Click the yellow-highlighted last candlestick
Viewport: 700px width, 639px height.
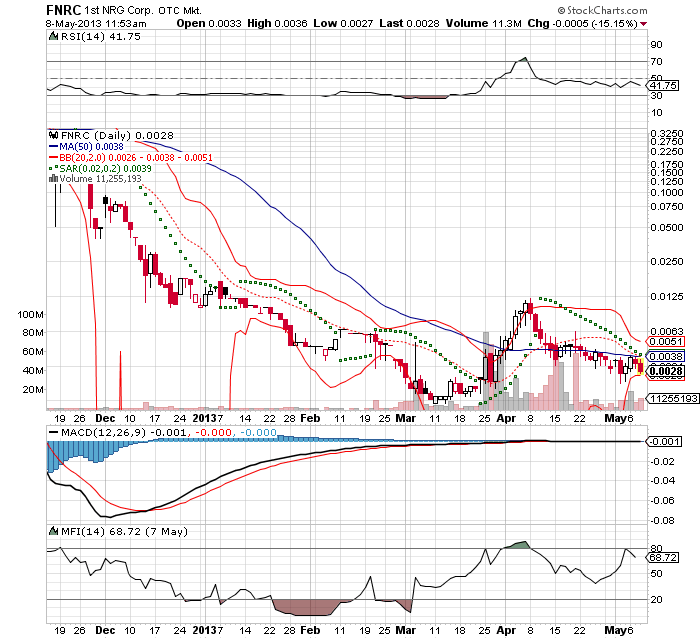pyautogui.click(x=641, y=367)
